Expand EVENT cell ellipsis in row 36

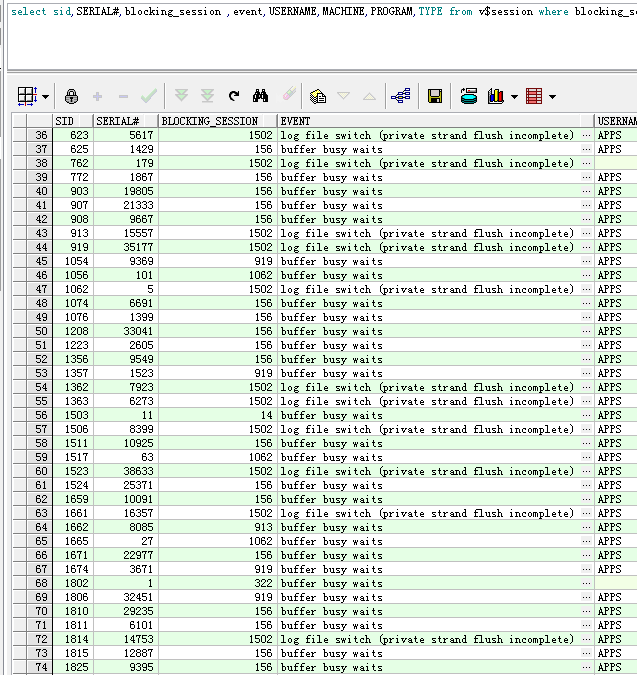point(586,135)
